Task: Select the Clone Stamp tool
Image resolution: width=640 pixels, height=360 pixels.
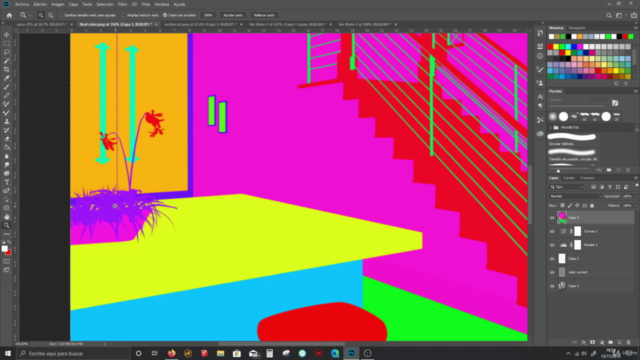Action: (7, 121)
